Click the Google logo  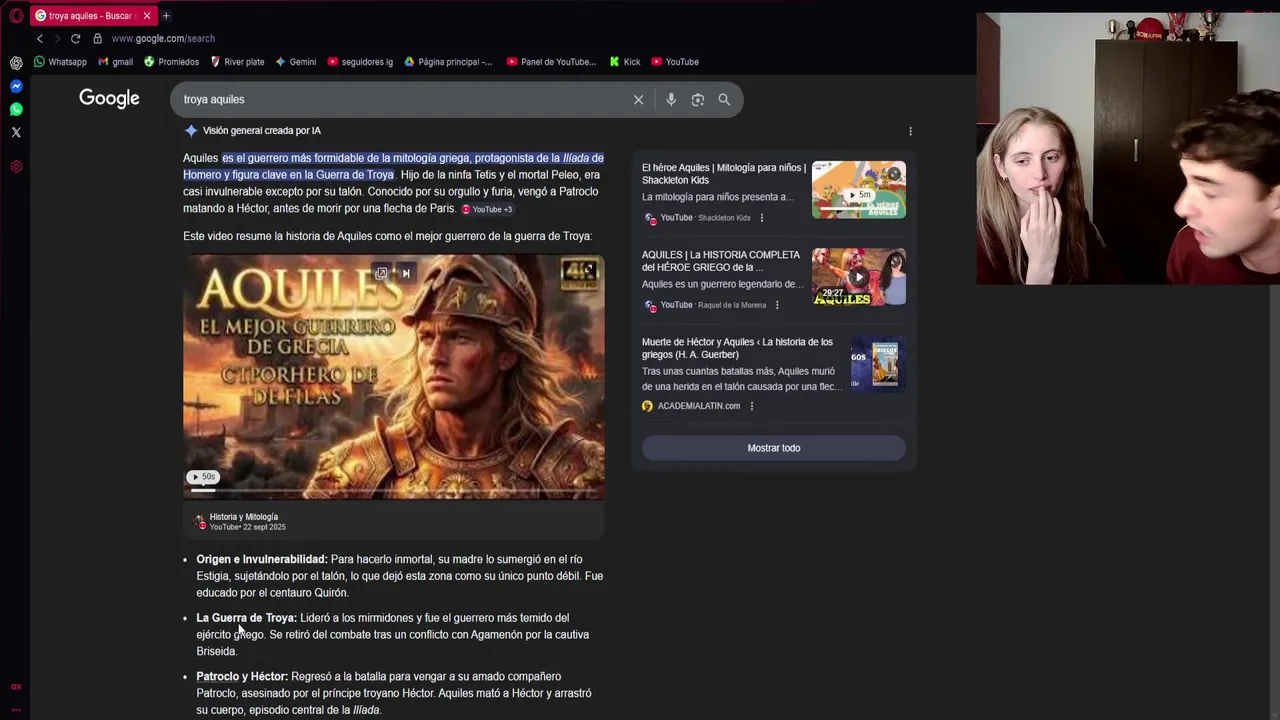110,98
